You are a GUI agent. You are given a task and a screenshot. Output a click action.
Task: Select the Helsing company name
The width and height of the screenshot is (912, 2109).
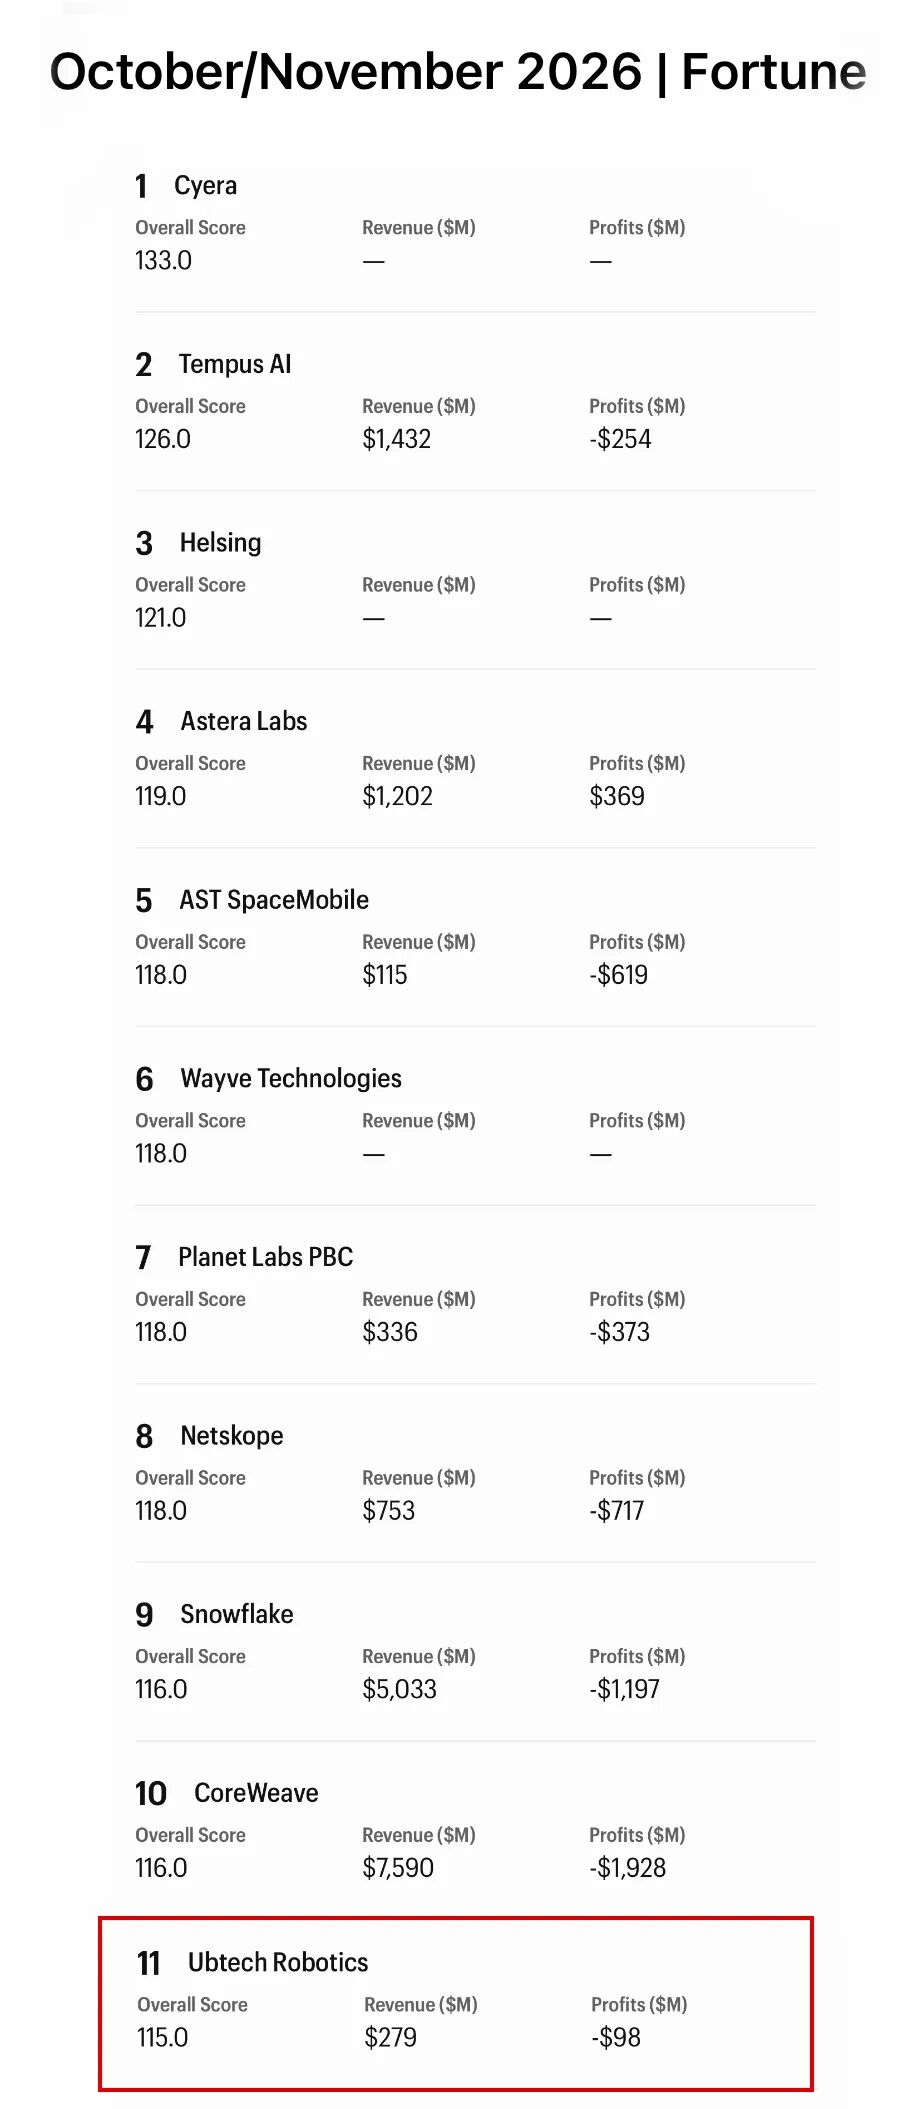click(220, 543)
